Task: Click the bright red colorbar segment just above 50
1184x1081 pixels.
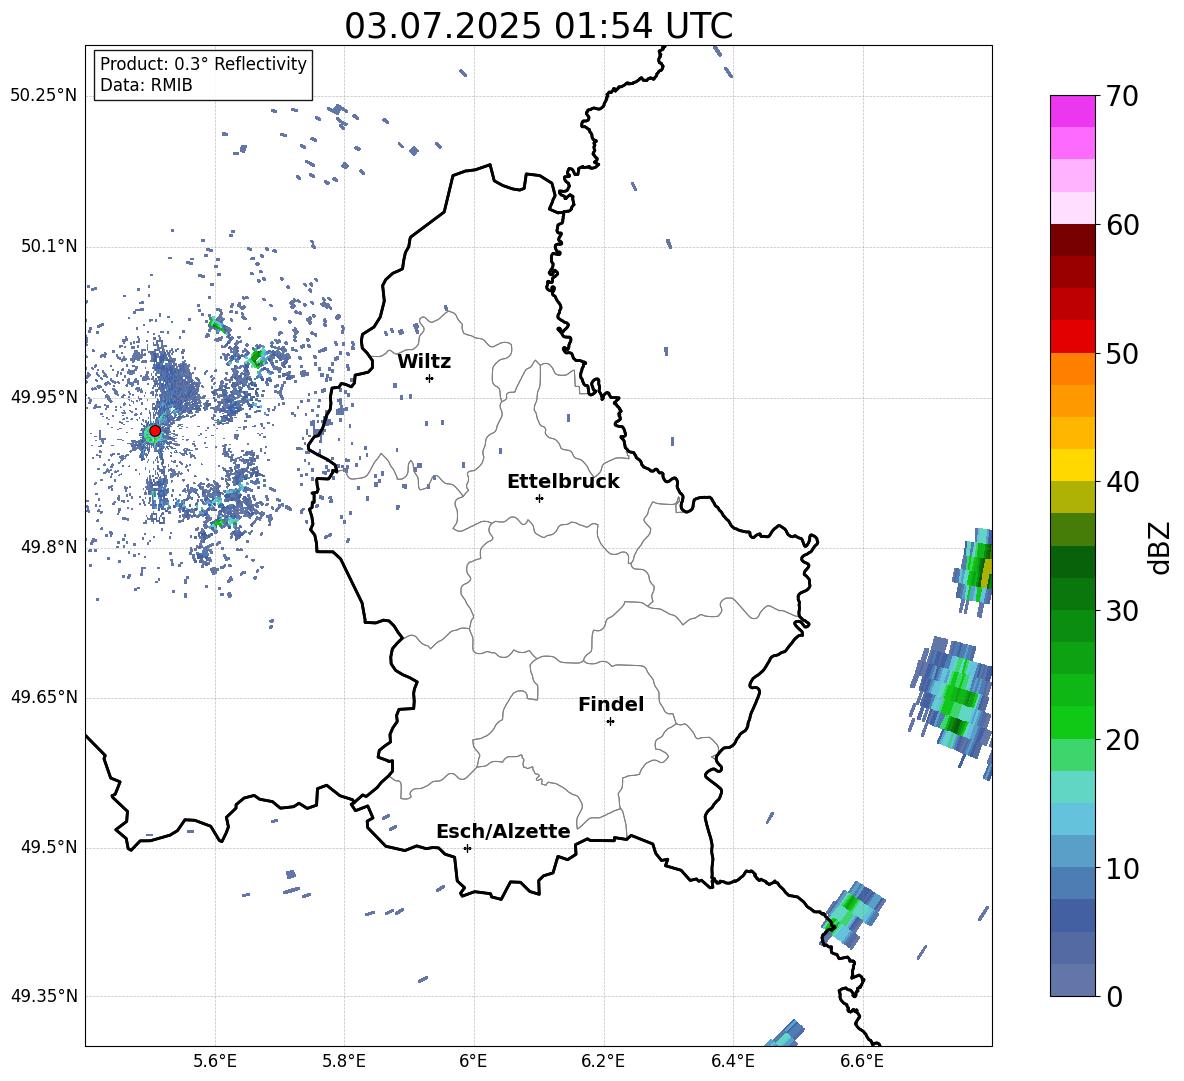Action: (1072, 337)
